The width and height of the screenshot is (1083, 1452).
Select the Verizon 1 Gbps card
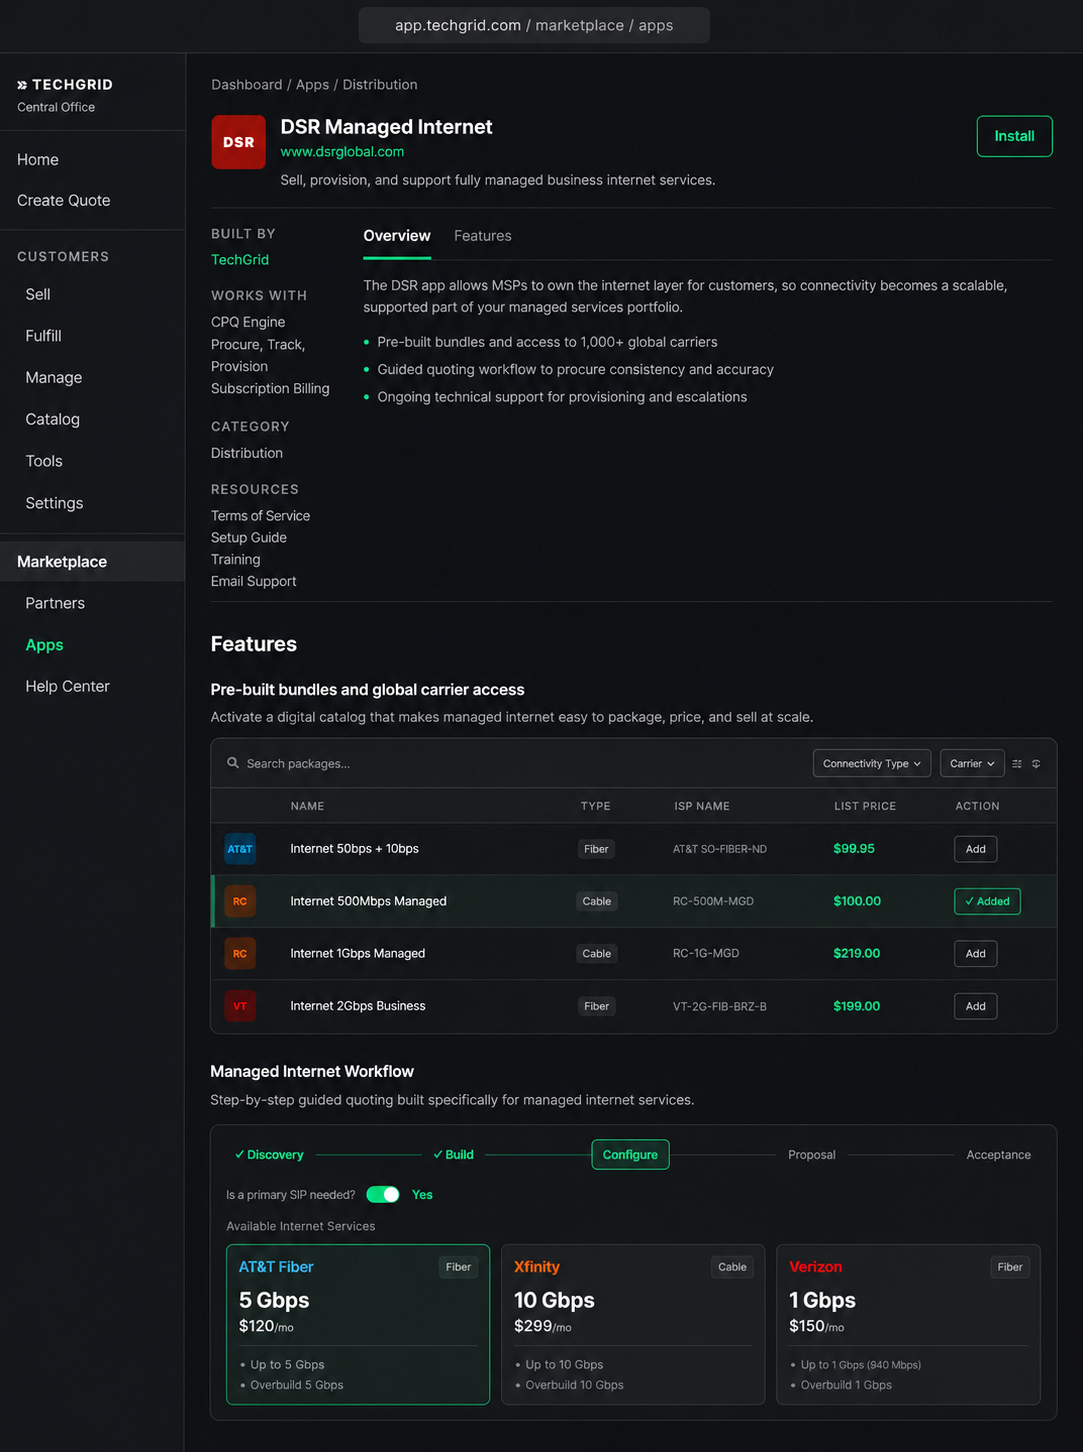(x=908, y=1324)
